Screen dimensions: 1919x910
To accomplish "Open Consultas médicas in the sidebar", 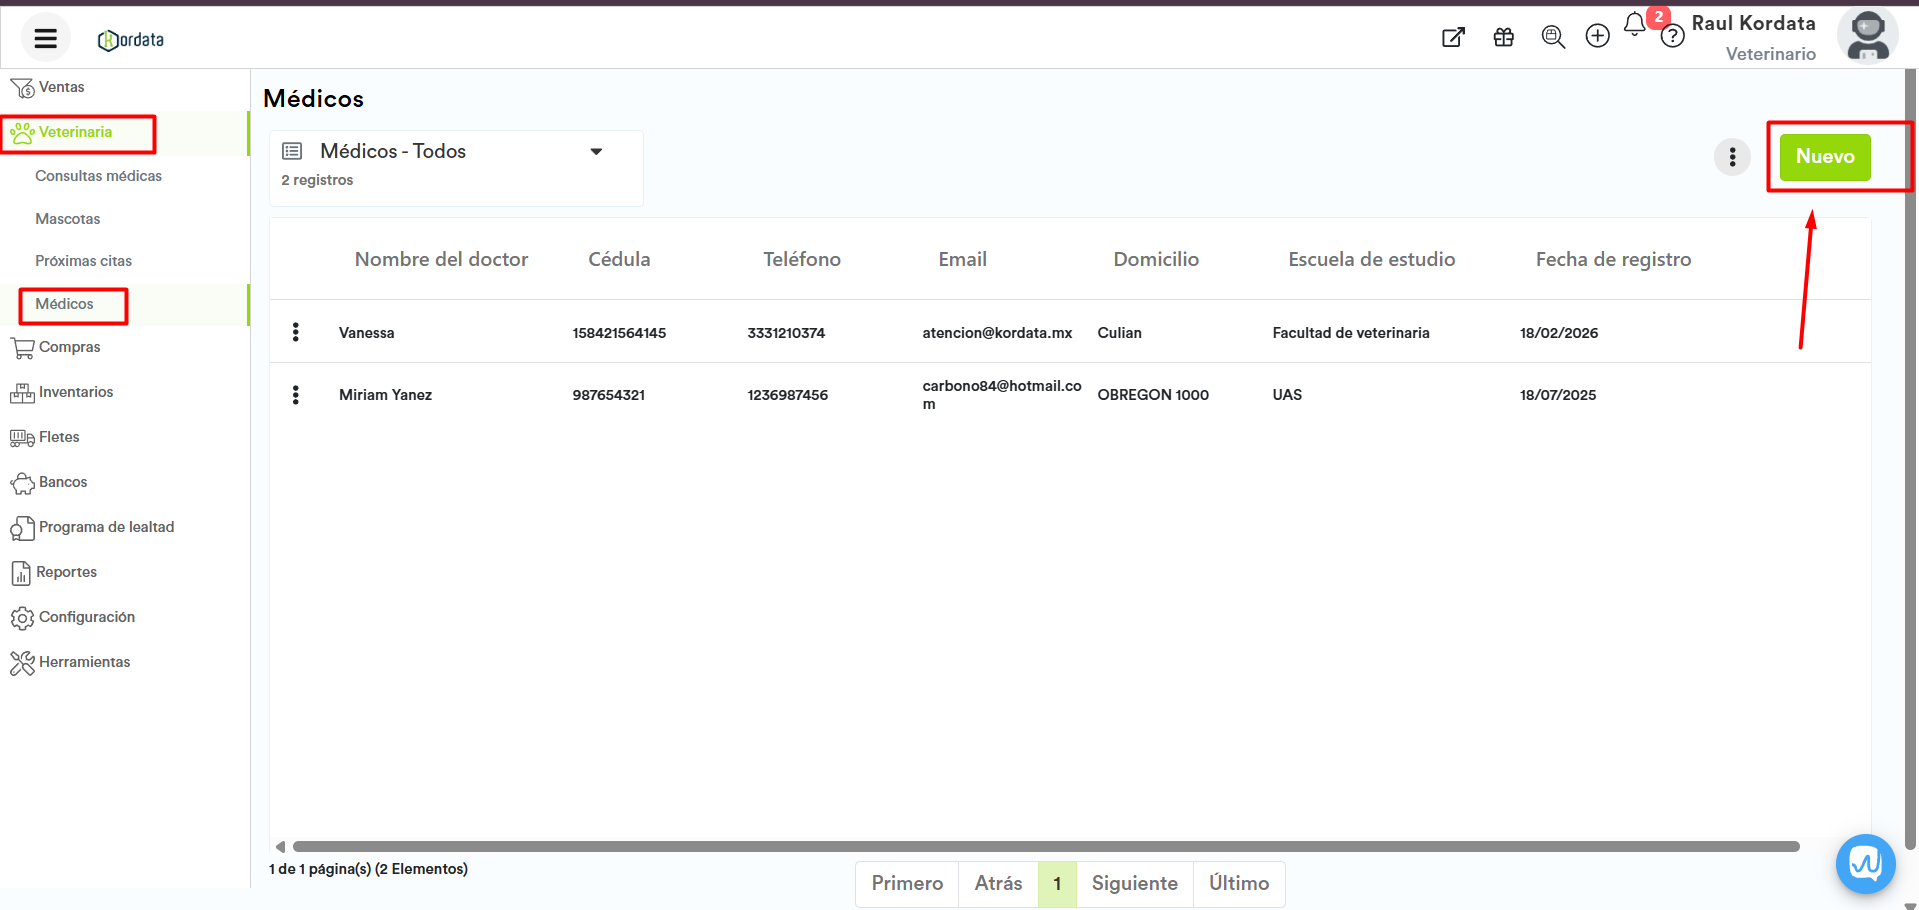I will click(x=98, y=176).
